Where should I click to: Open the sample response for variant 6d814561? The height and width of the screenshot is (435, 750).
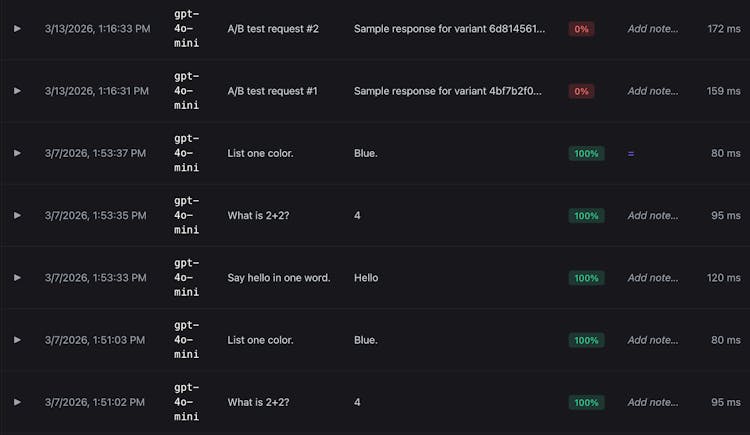[449, 29]
